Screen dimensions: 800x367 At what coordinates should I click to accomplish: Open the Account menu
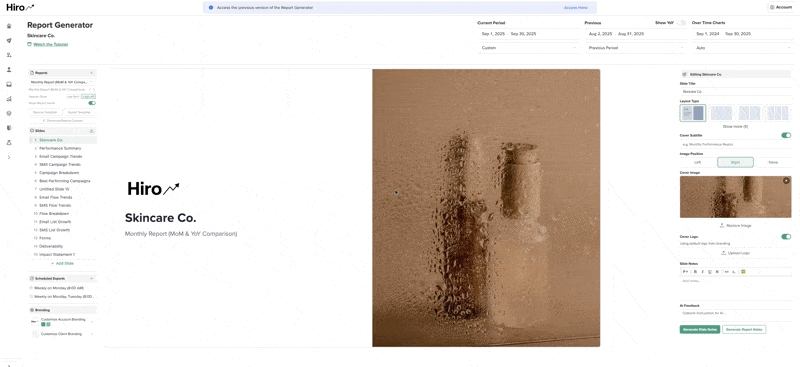click(x=781, y=7)
